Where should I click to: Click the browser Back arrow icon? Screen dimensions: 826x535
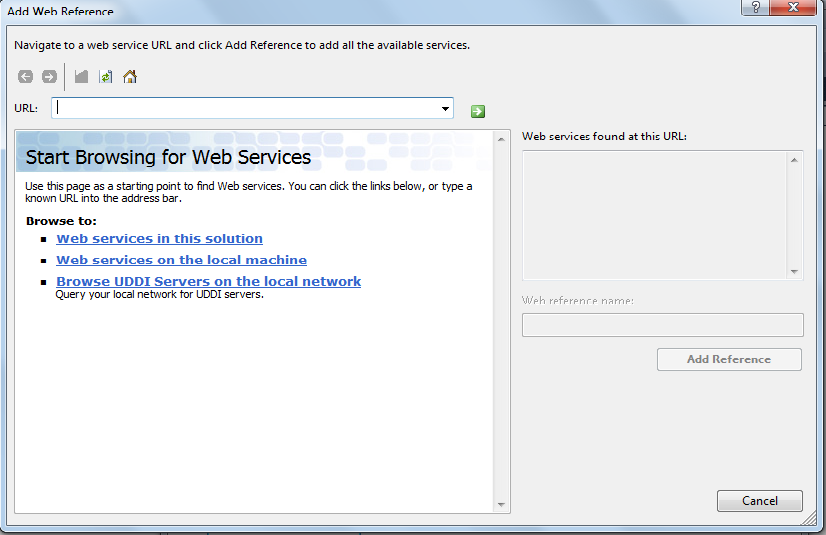point(25,77)
